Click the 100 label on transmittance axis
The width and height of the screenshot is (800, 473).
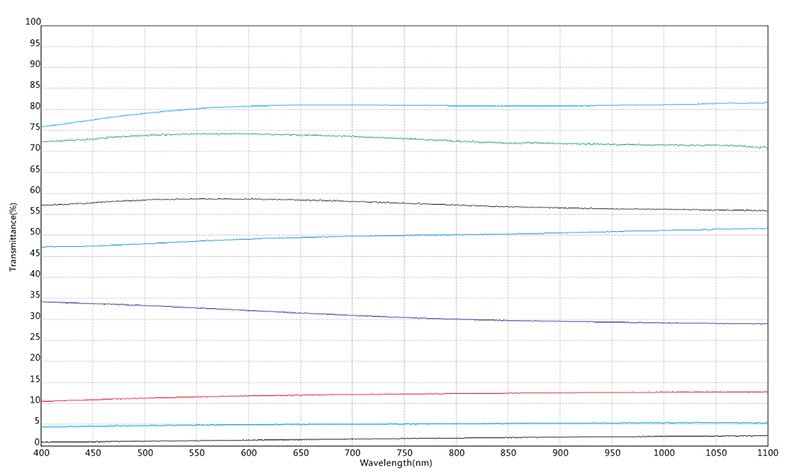pyautogui.click(x=33, y=22)
